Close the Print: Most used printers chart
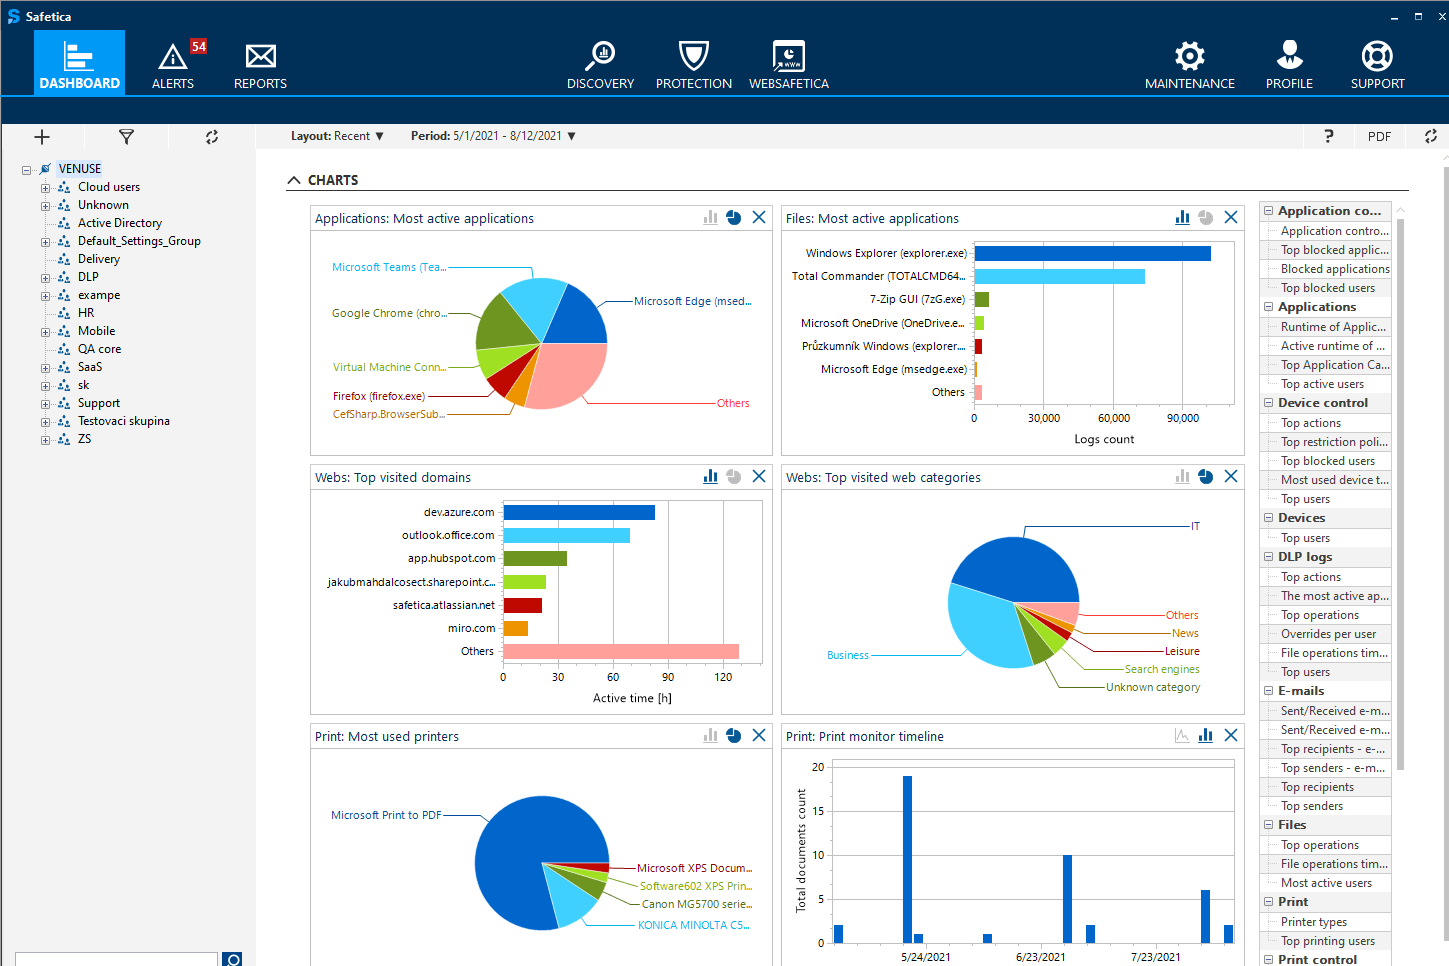Viewport: 1449px width, 966px height. coord(759,735)
